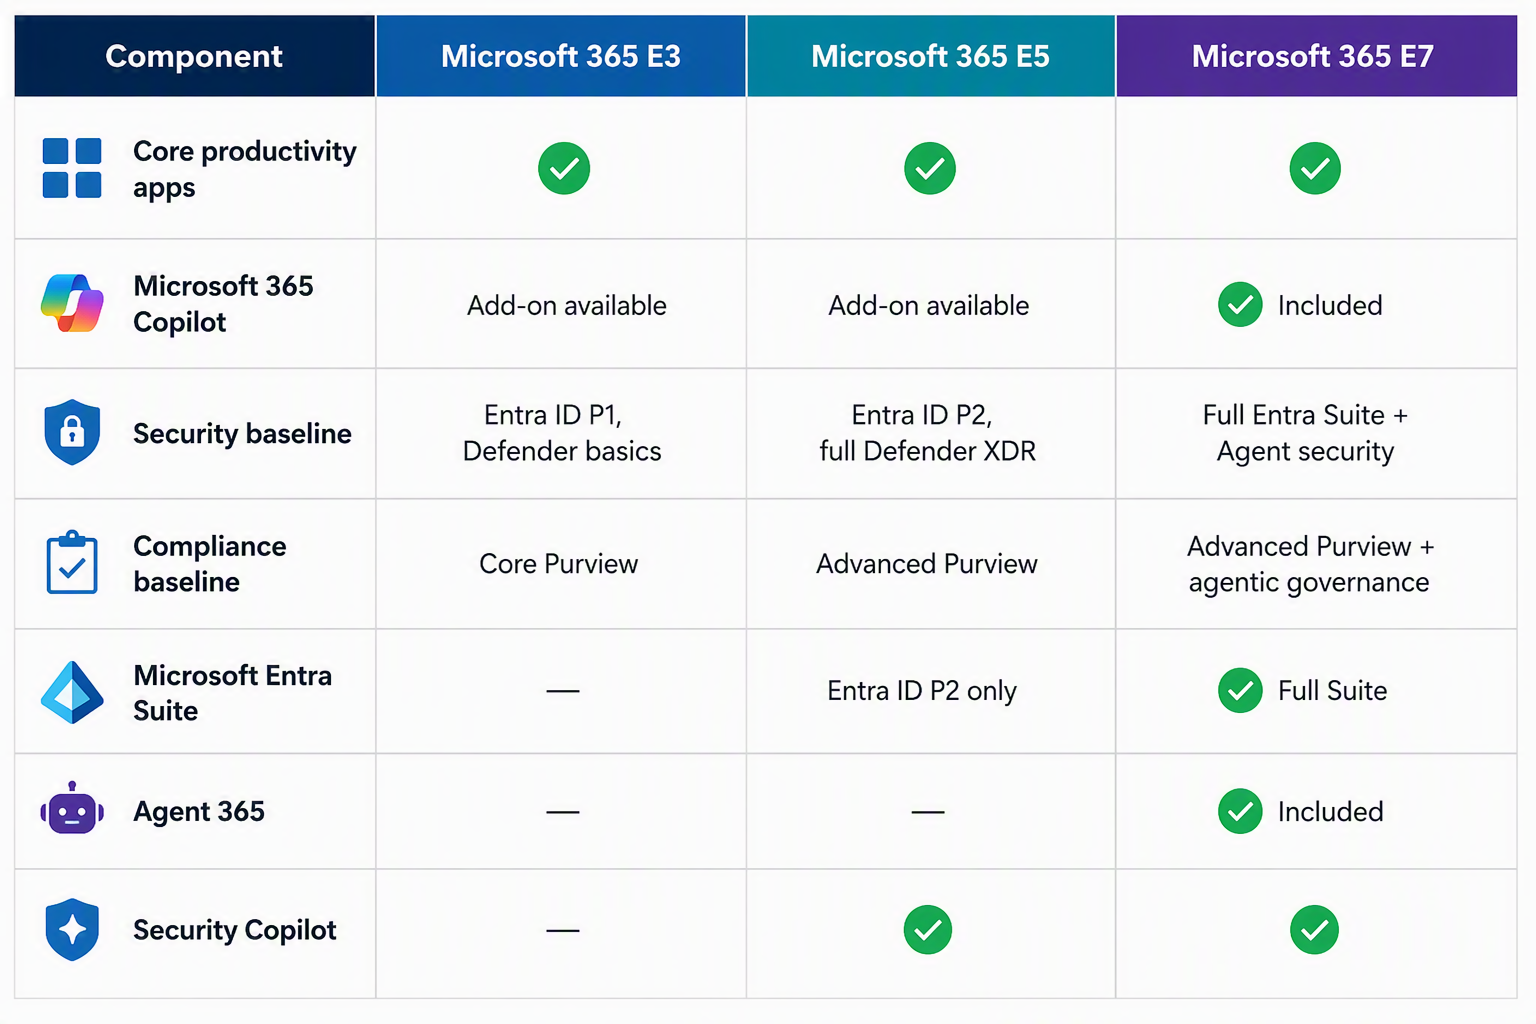Viewport: 1536px width, 1024px height.
Task: Click the Agent 365 robot icon
Action: [x=72, y=809]
